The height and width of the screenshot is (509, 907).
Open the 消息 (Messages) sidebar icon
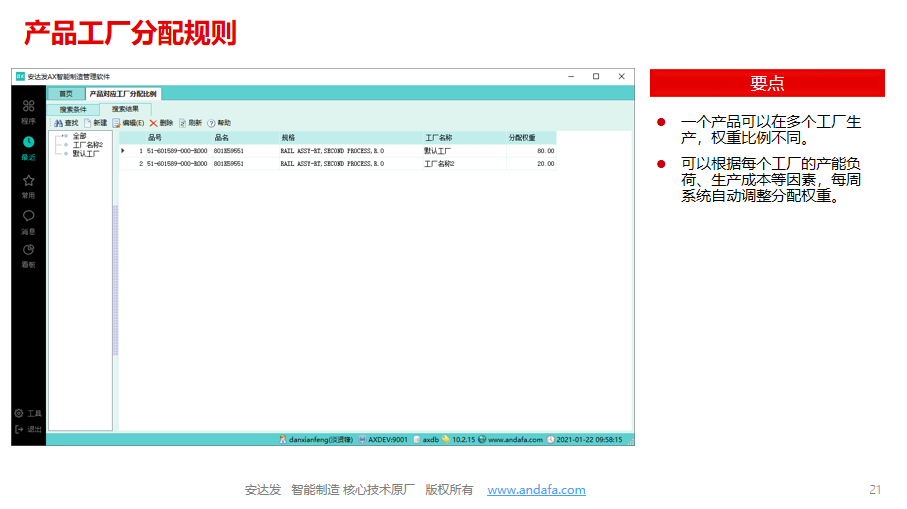click(28, 216)
